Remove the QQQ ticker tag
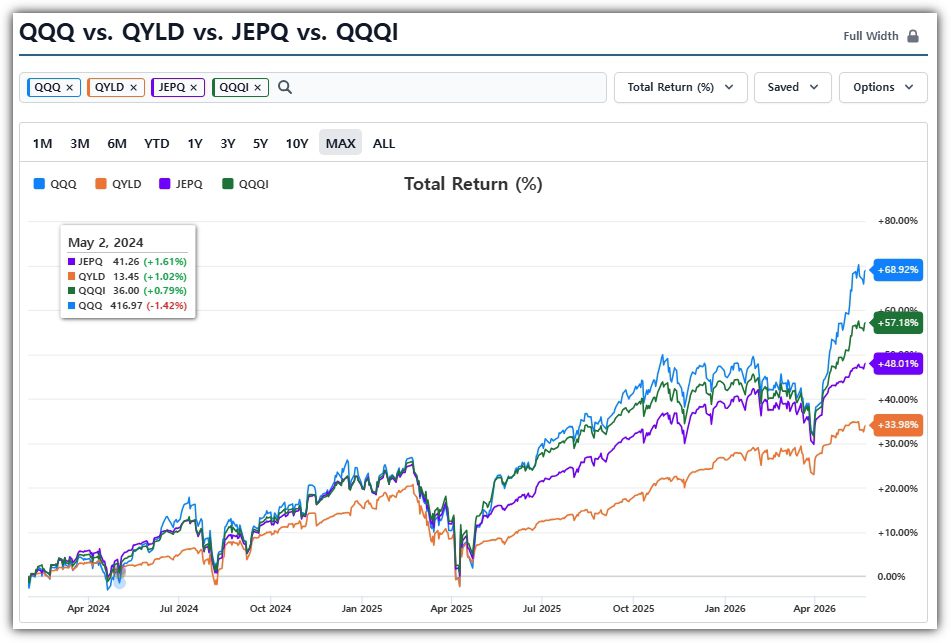This screenshot has height=643, width=951. 70,87
